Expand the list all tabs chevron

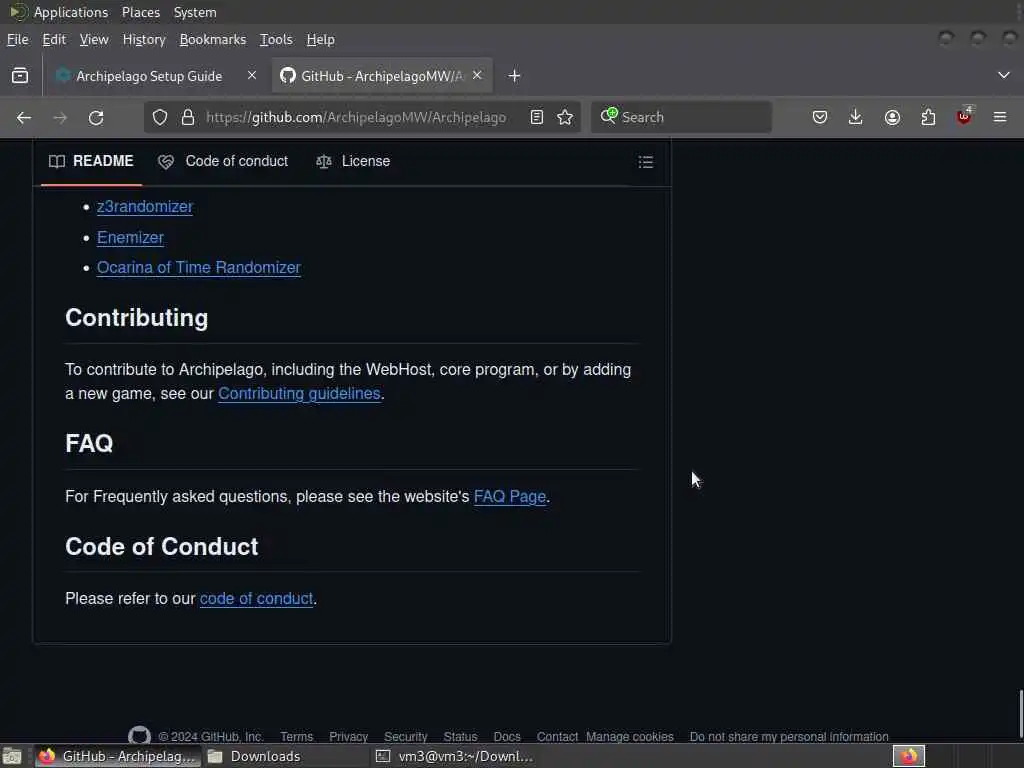(x=1004, y=75)
